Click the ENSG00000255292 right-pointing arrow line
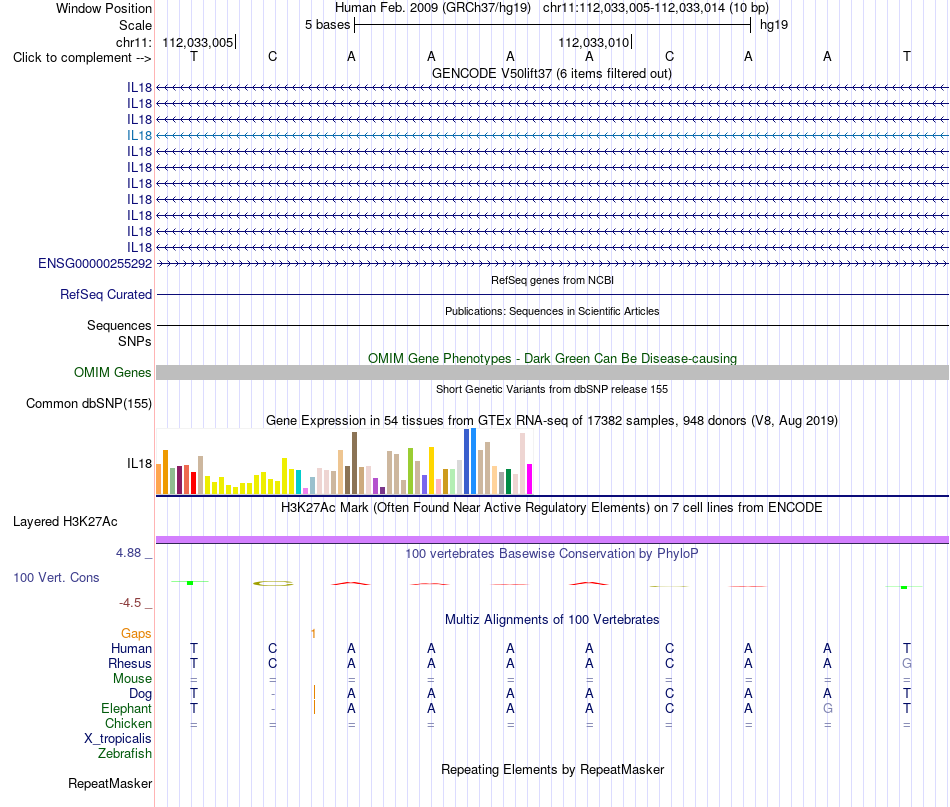950x807 pixels. point(552,264)
